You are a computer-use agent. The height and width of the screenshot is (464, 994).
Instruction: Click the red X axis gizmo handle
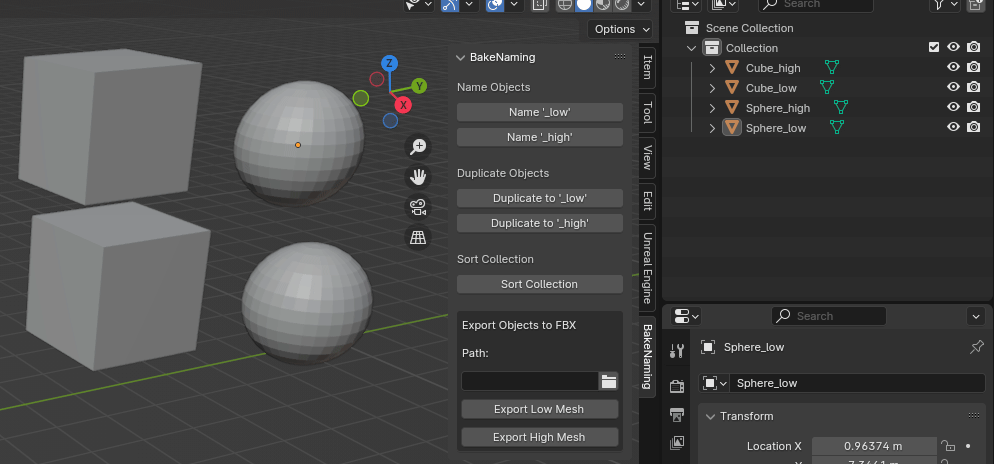pyautogui.click(x=403, y=105)
